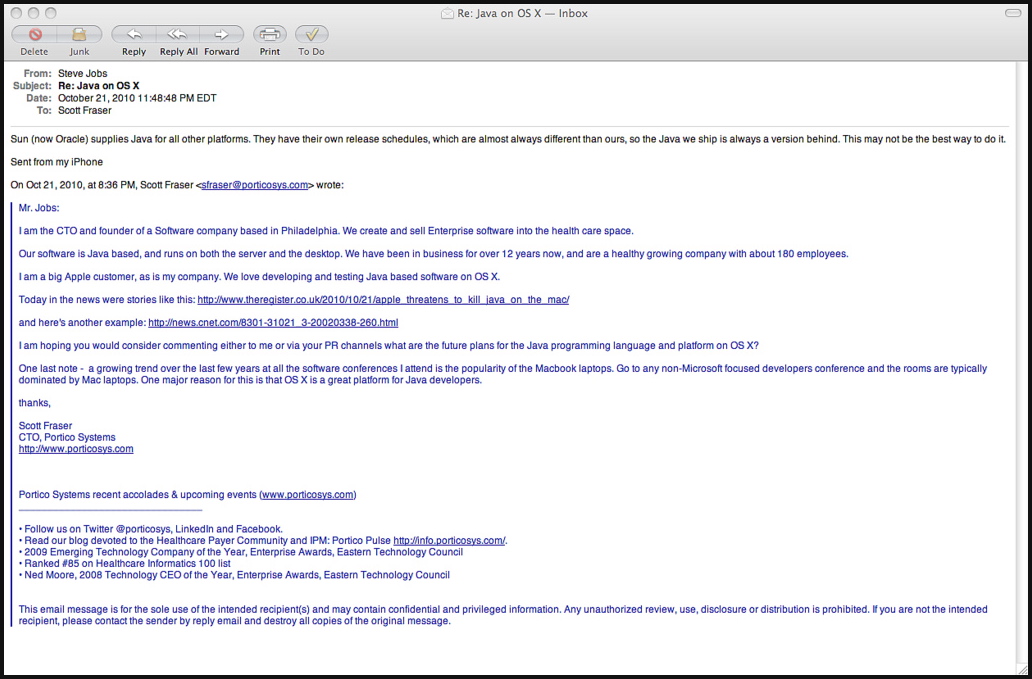1032x679 pixels.
Task: Open www.porticosys.com link in accolades line
Action: point(308,495)
